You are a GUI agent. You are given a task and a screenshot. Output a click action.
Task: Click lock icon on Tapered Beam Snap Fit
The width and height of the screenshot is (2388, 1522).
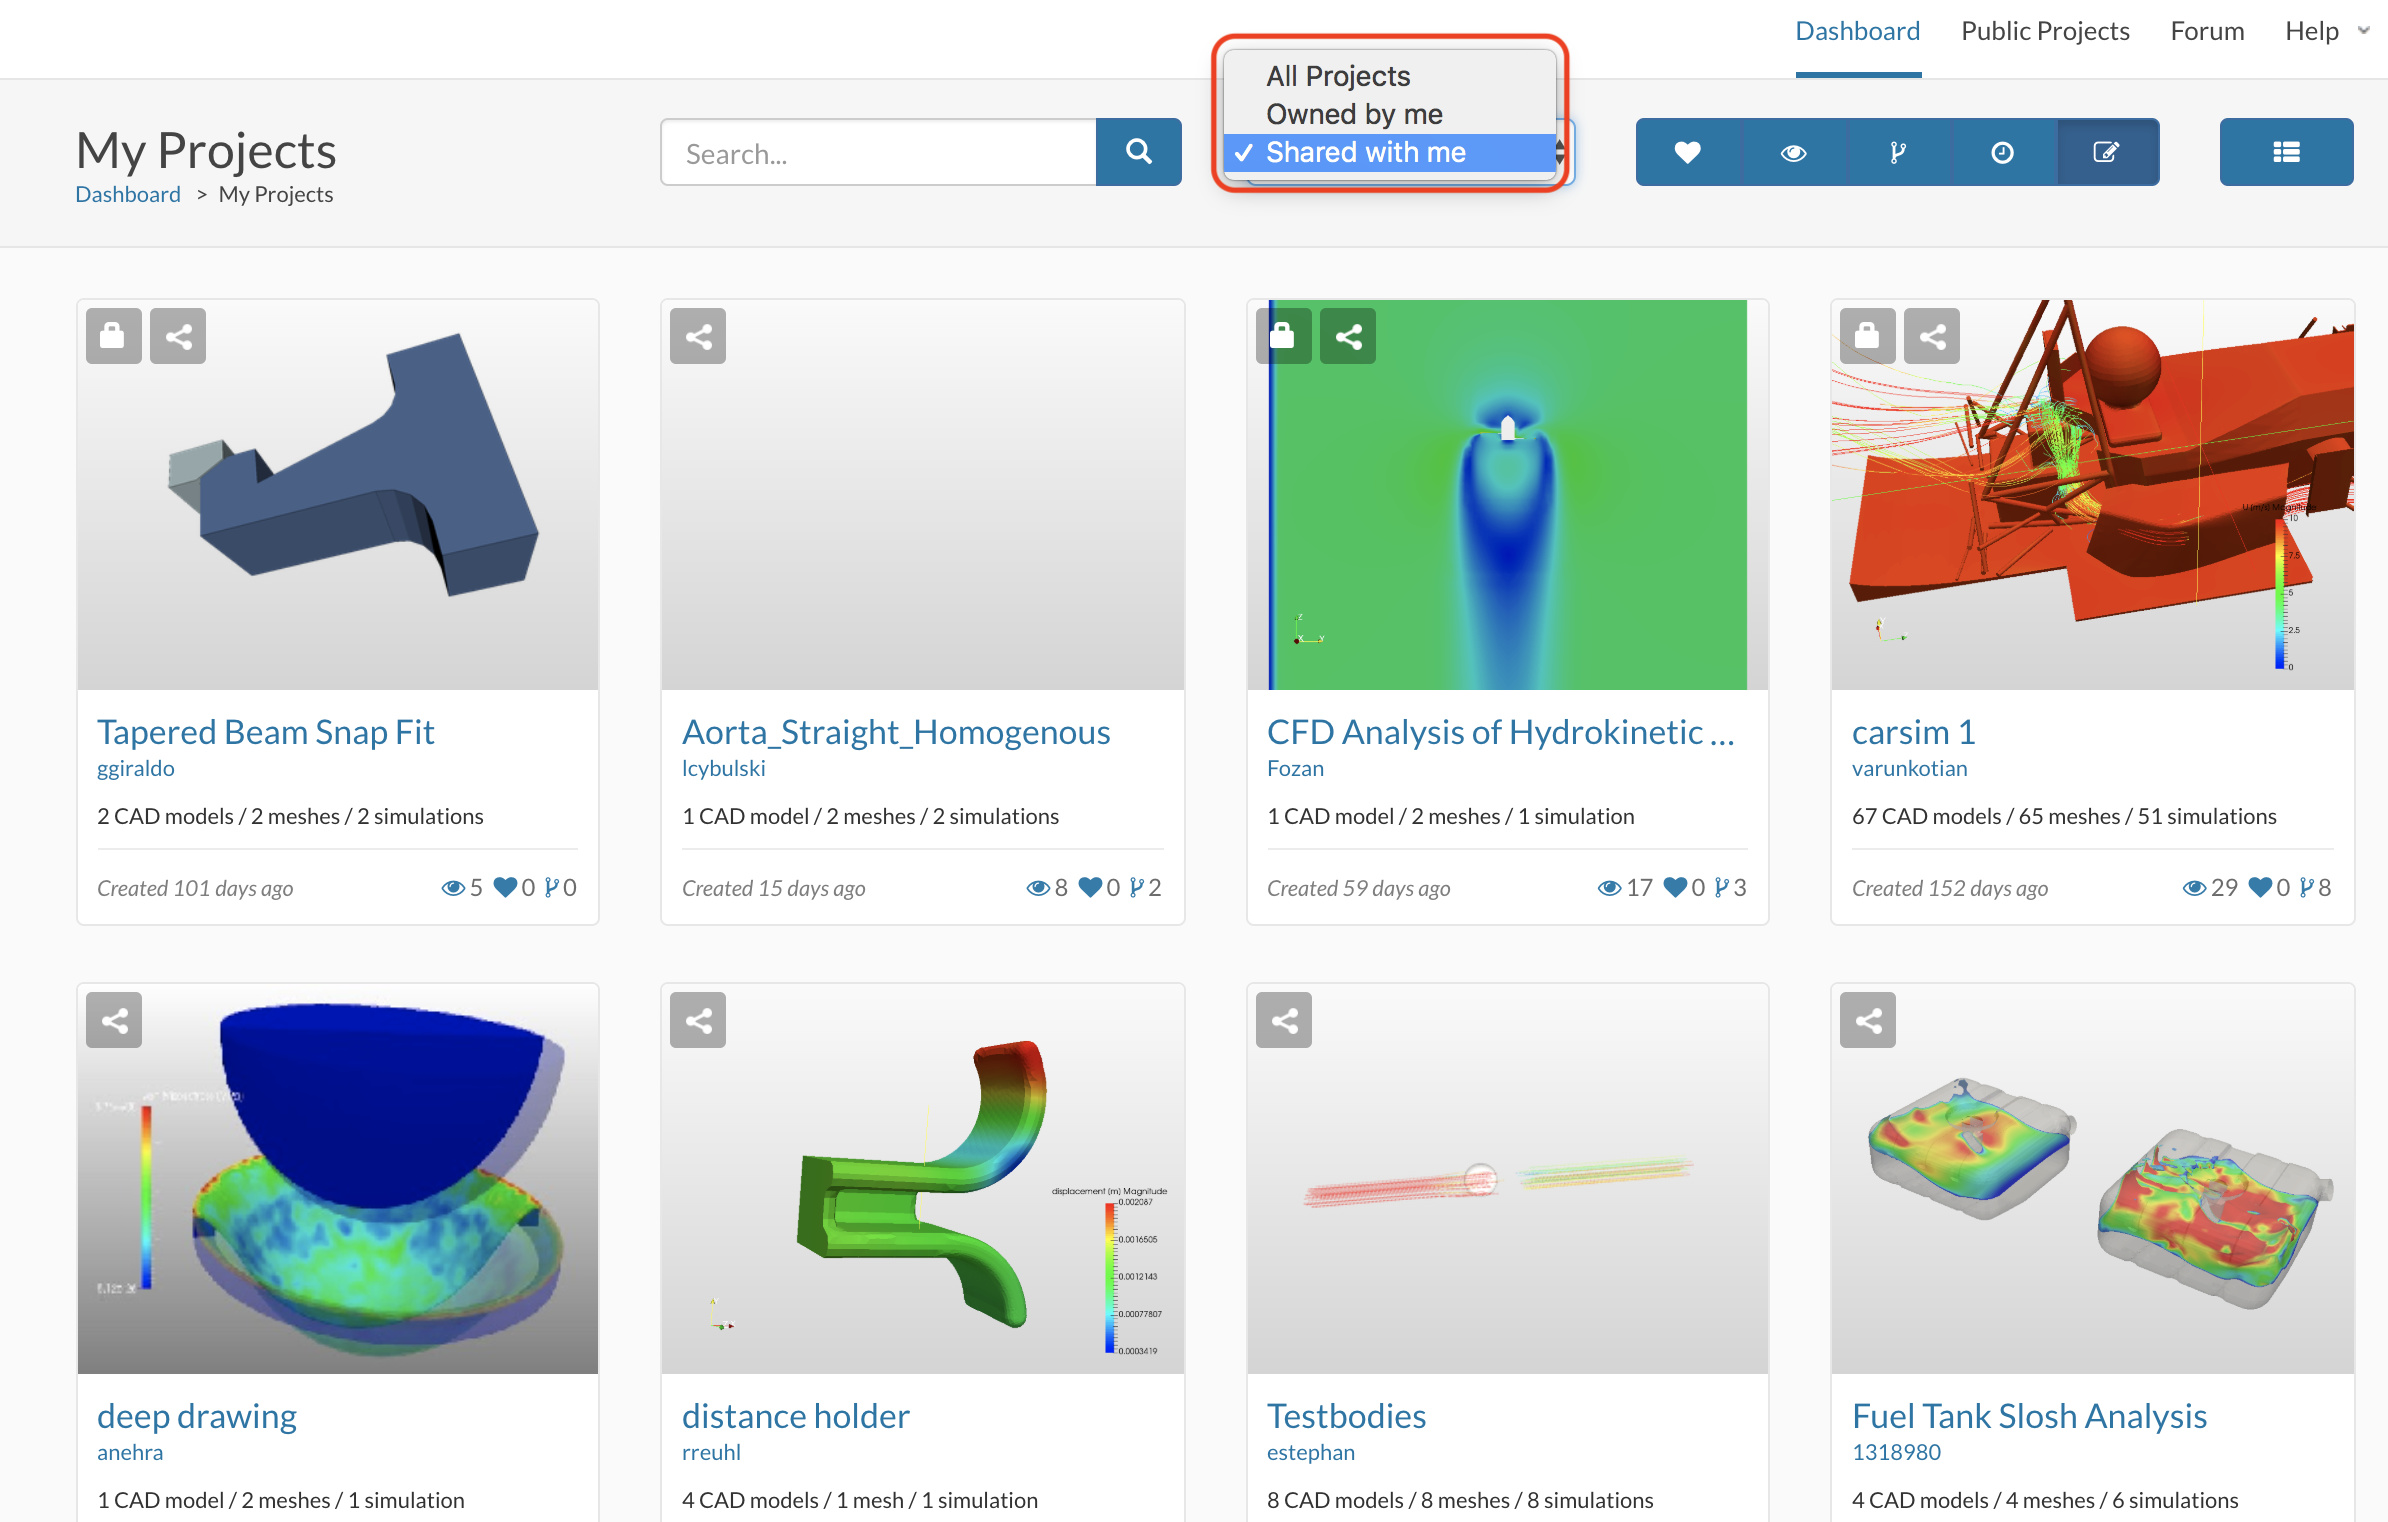pyautogui.click(x=113, y=336)
